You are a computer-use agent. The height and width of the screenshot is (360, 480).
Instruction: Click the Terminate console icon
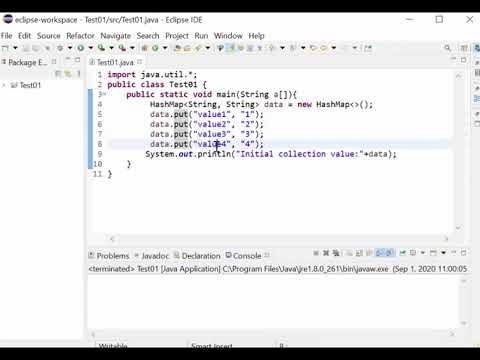click(316, 253)
